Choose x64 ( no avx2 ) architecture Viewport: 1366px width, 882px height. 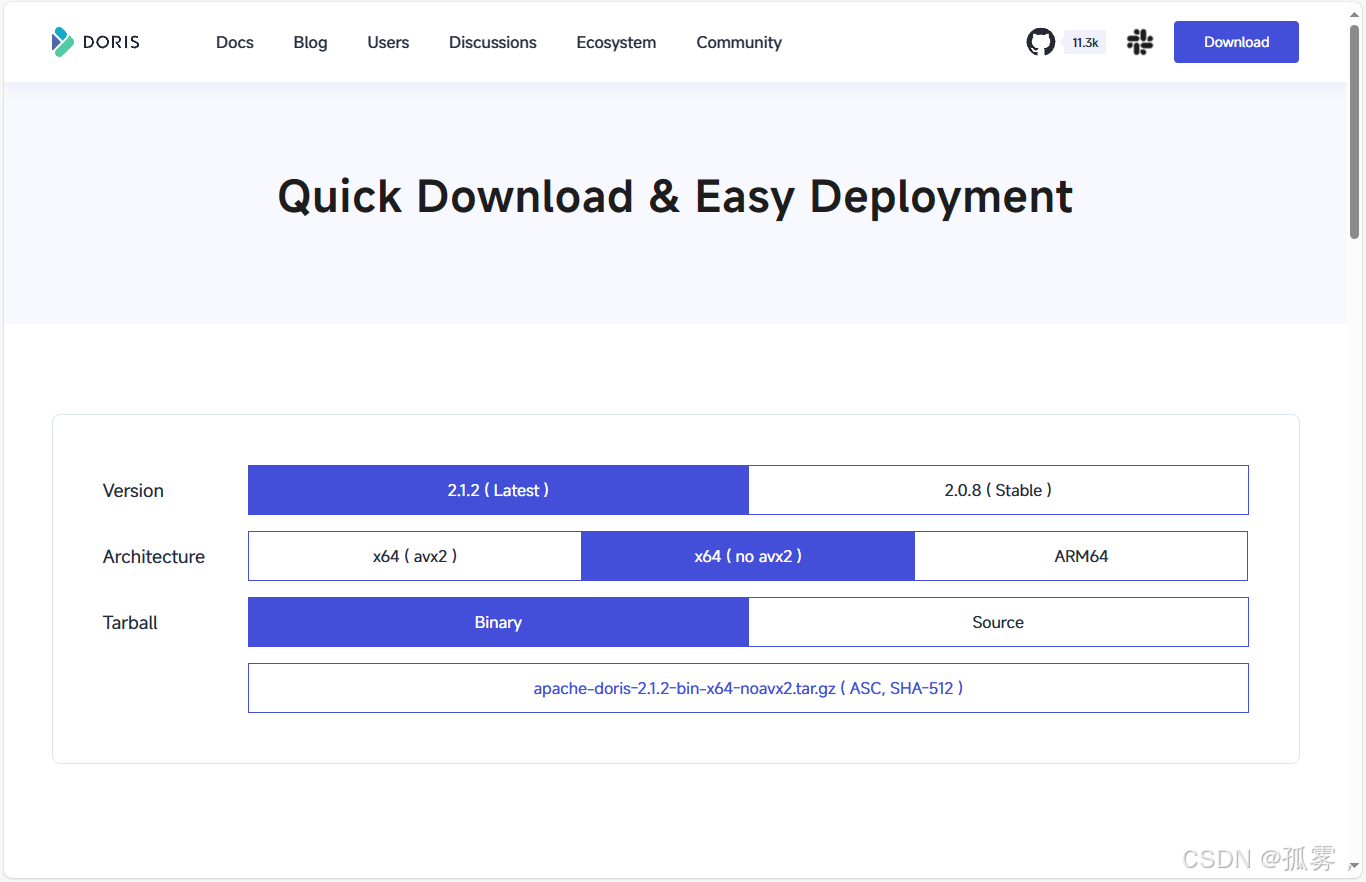click(748, 556)
